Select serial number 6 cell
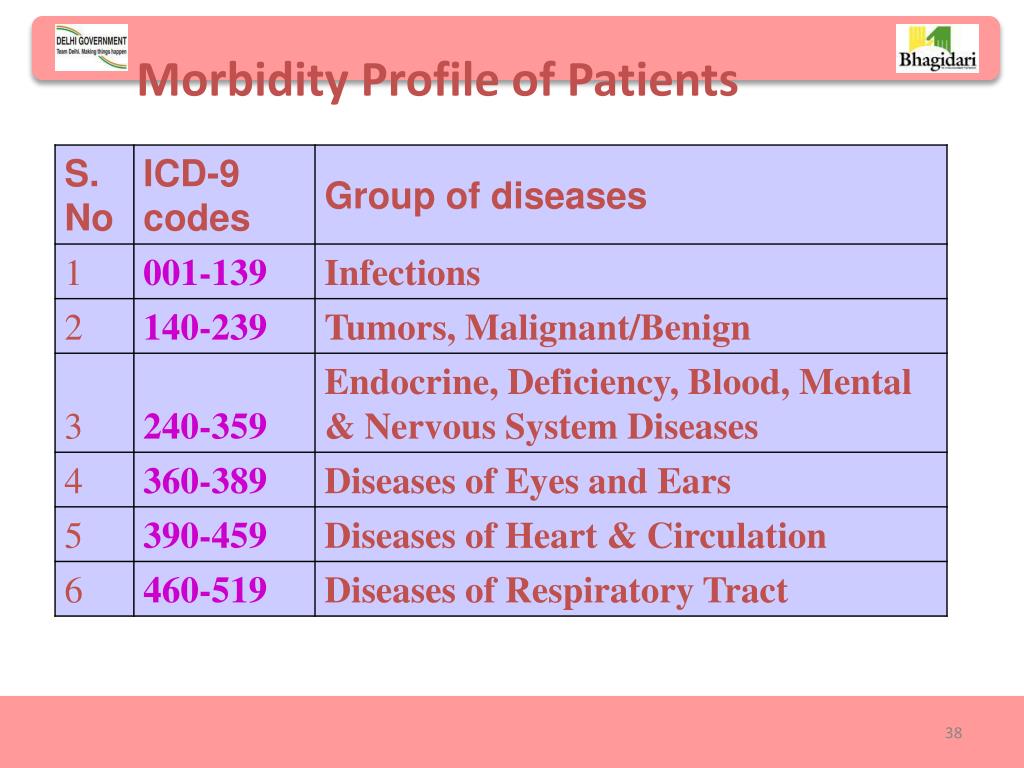 point(74,590)
